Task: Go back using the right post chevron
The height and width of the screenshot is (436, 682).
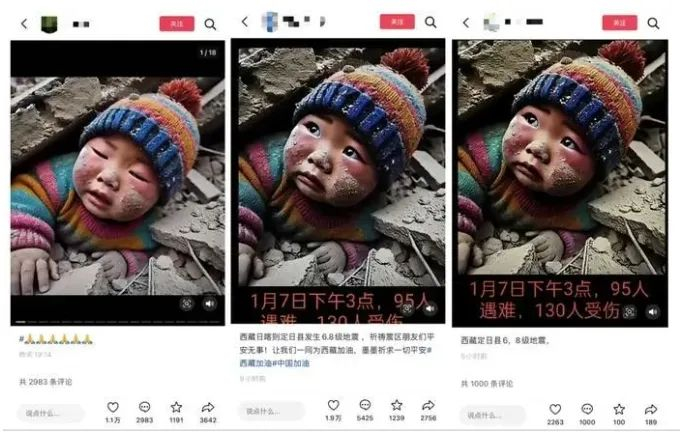Action: [466, 23]
